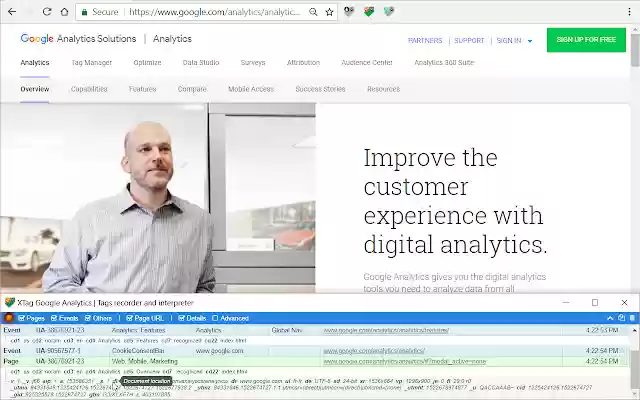
Task: Click the 'Analytics: Features' event category cell
Action: (x=138, y=330)
